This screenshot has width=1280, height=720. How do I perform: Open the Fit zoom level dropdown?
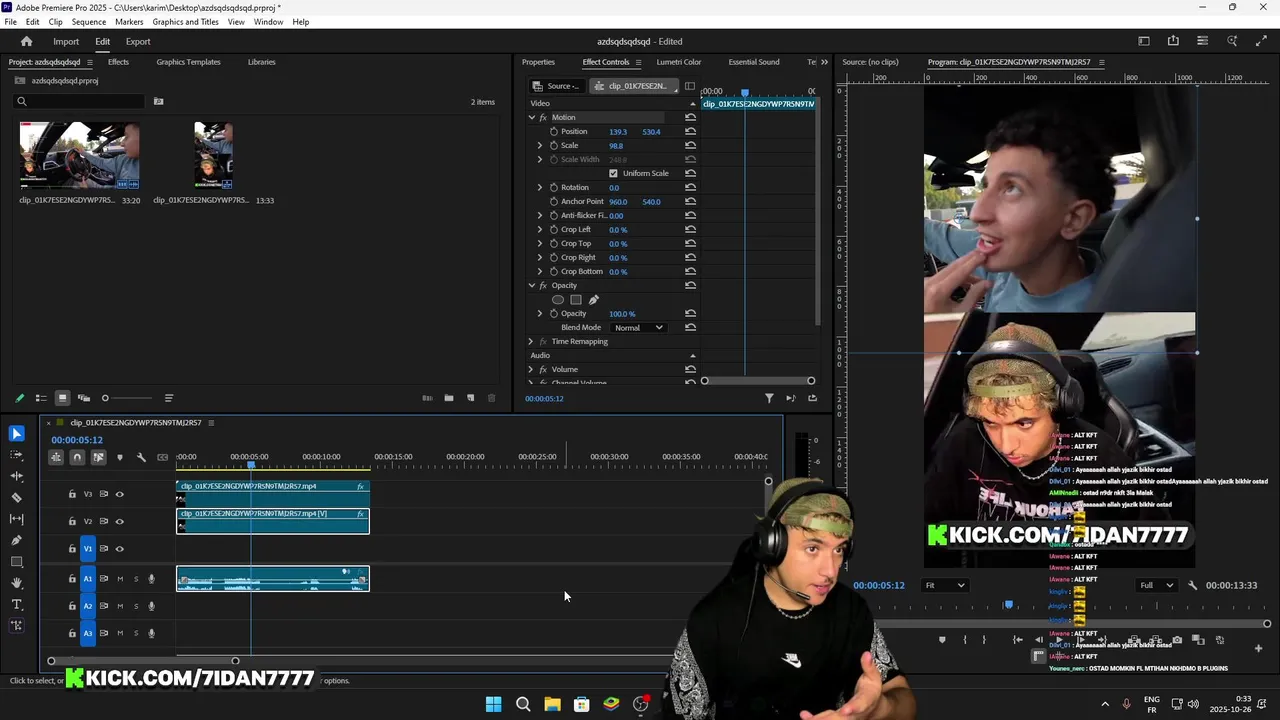click(945, 585)
